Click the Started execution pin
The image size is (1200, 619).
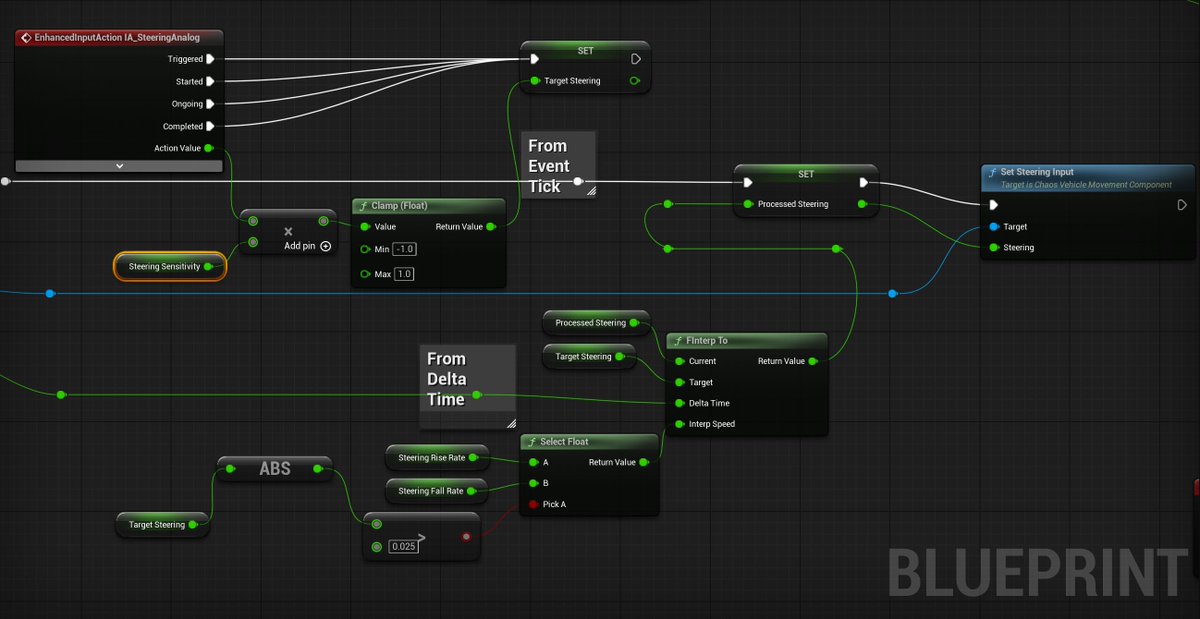coord(210,81)
